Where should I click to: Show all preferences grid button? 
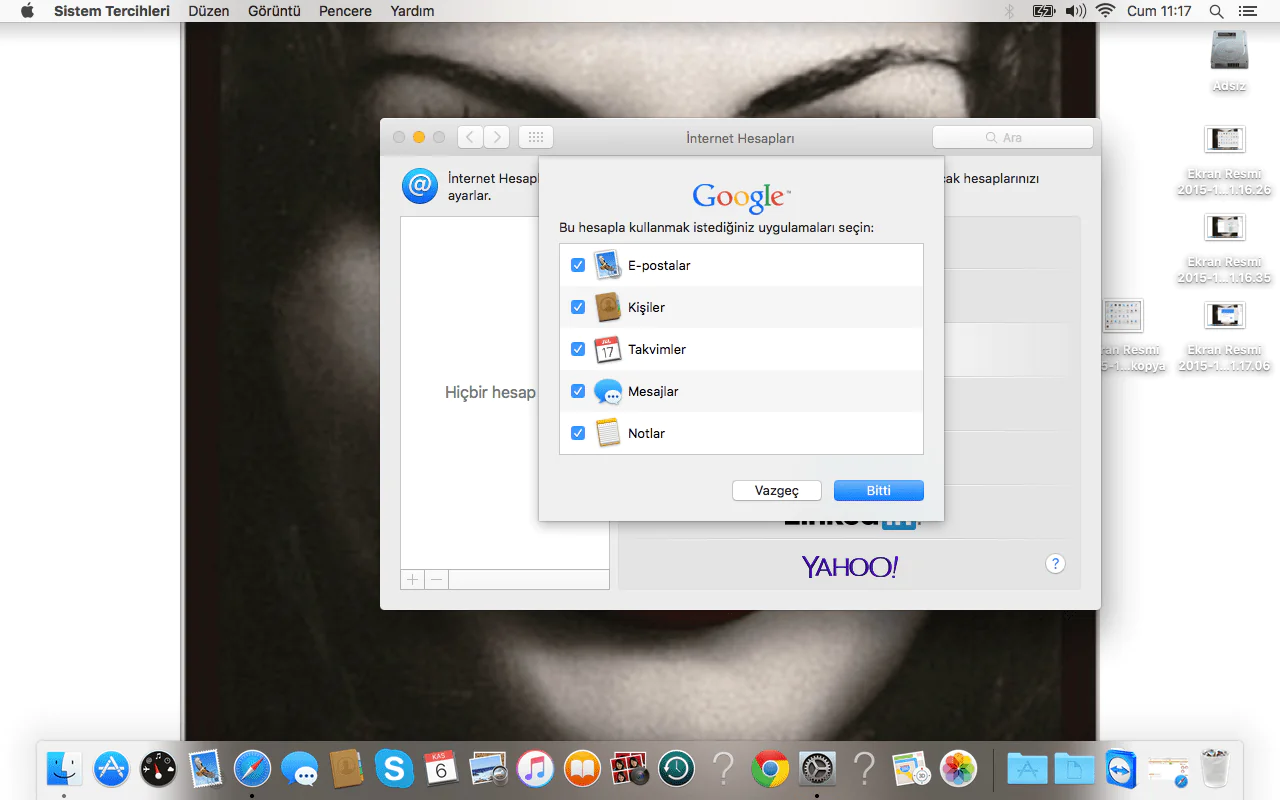pyautogui.click(x=535, y=137)
